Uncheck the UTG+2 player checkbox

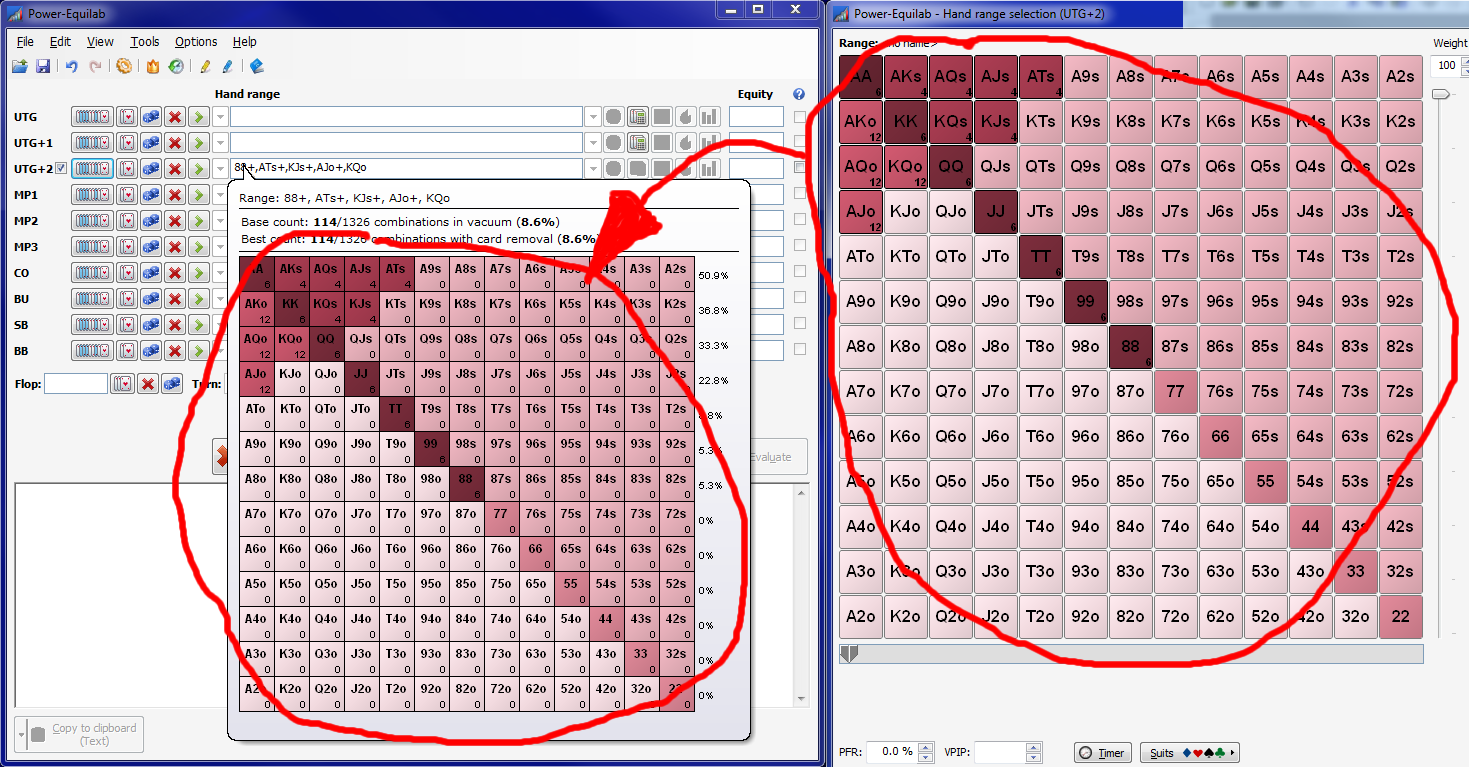[x=62, y=169]
